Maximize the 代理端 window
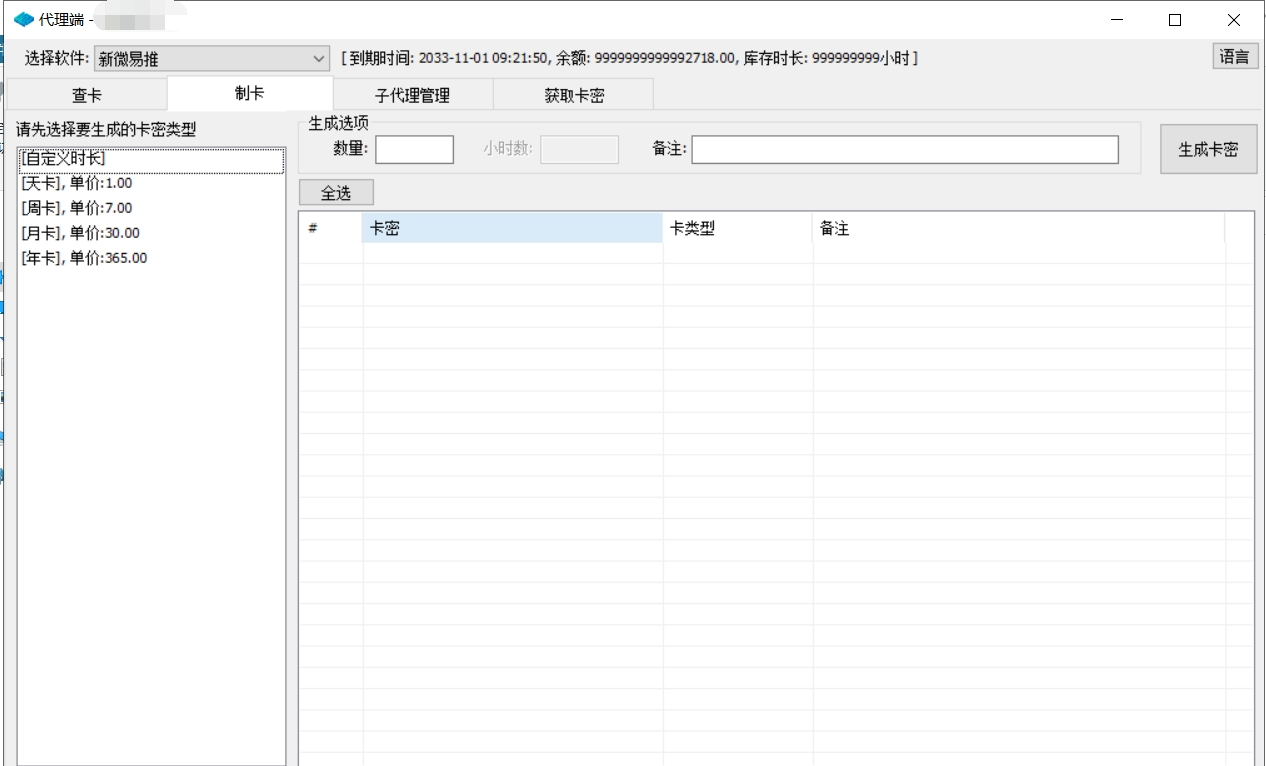 pos(1175,20)
